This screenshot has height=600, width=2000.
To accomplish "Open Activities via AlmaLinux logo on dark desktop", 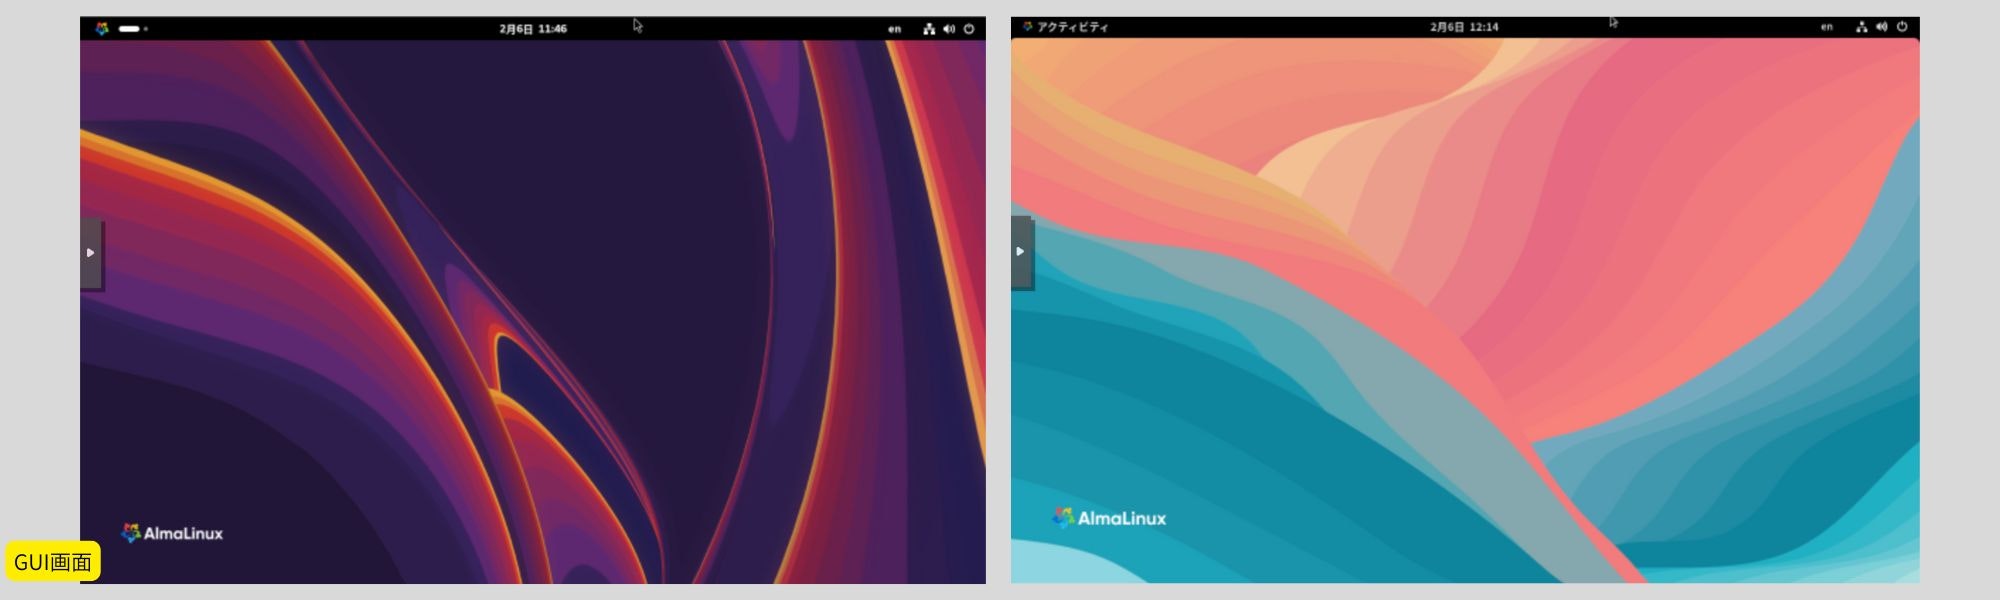I will [102, 29].
